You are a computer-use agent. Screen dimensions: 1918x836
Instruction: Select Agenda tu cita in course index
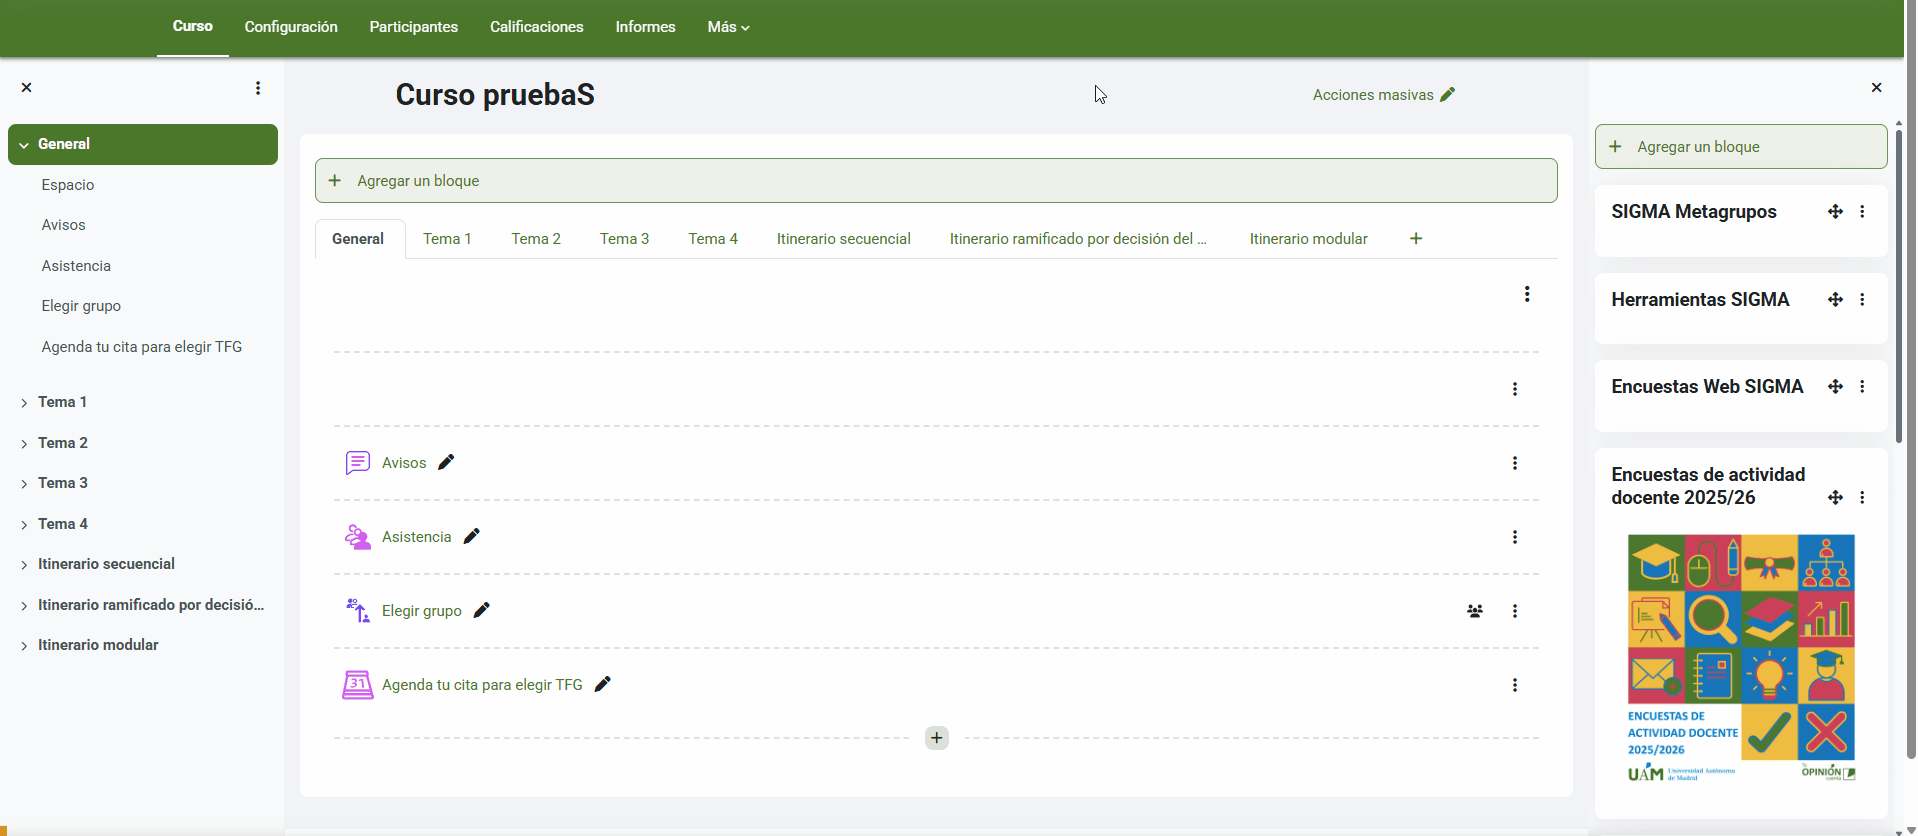point(143,347)
